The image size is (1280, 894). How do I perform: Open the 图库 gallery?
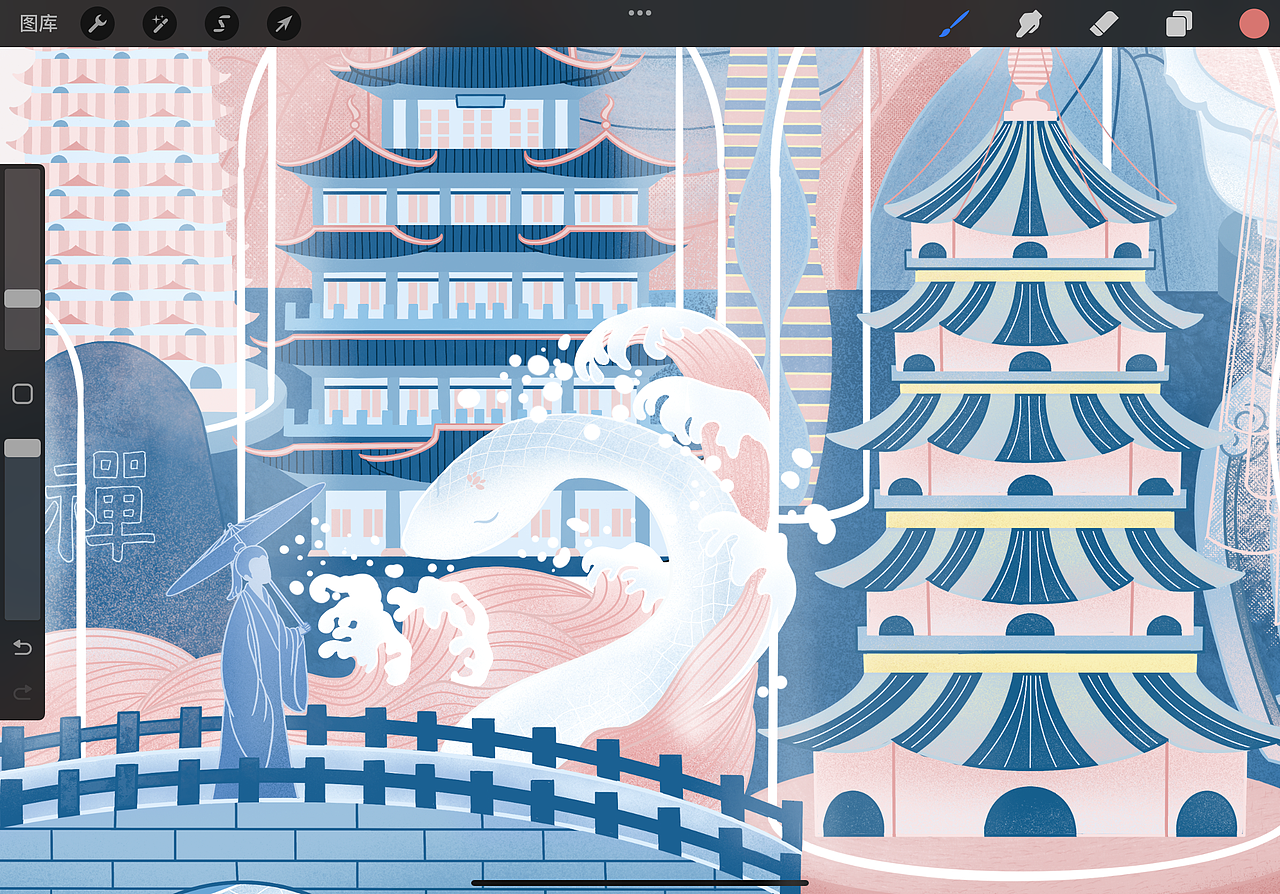tap(39, 23)
